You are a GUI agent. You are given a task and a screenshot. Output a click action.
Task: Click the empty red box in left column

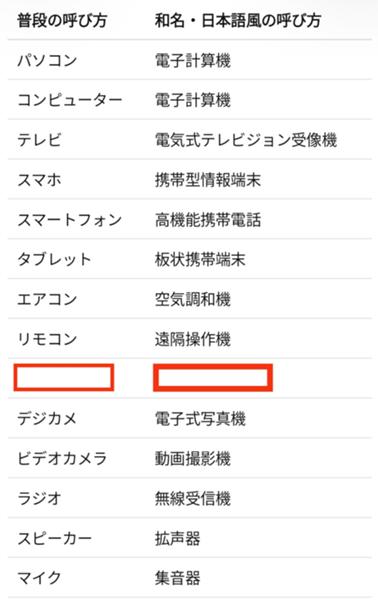point(64,378)
